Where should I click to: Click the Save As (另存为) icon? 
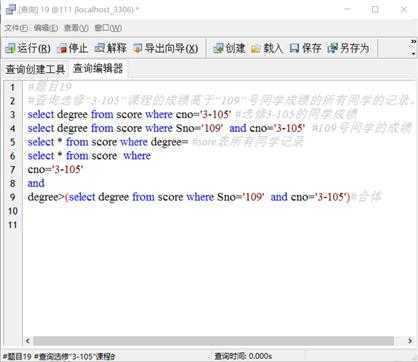click(332, 49)
